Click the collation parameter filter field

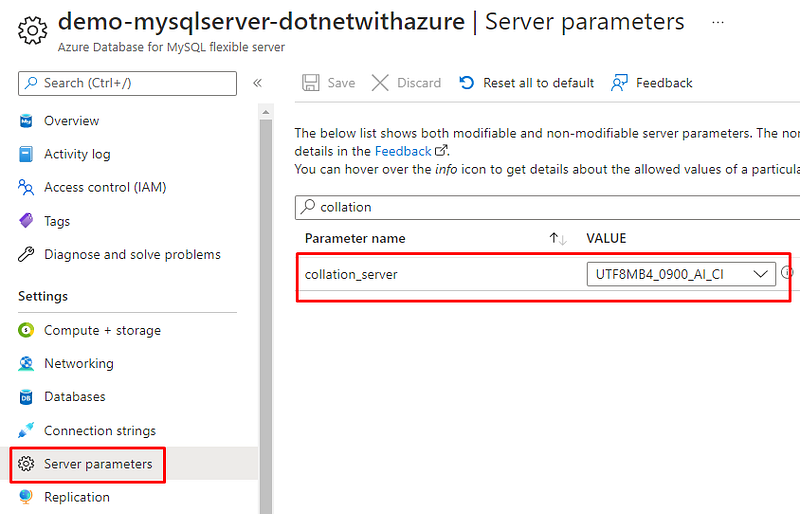(547, 207)
